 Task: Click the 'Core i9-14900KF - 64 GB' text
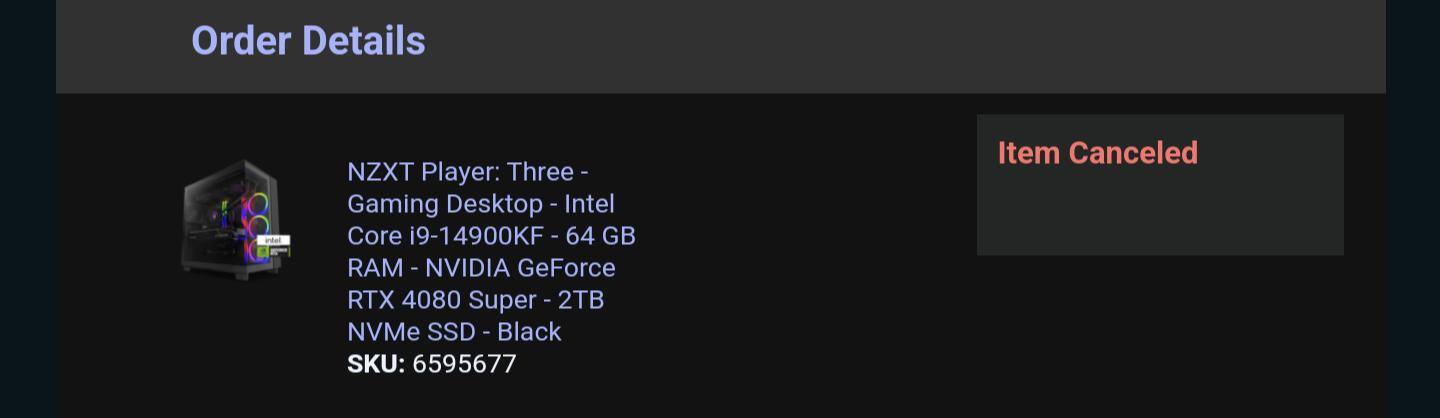coord(491,236)
